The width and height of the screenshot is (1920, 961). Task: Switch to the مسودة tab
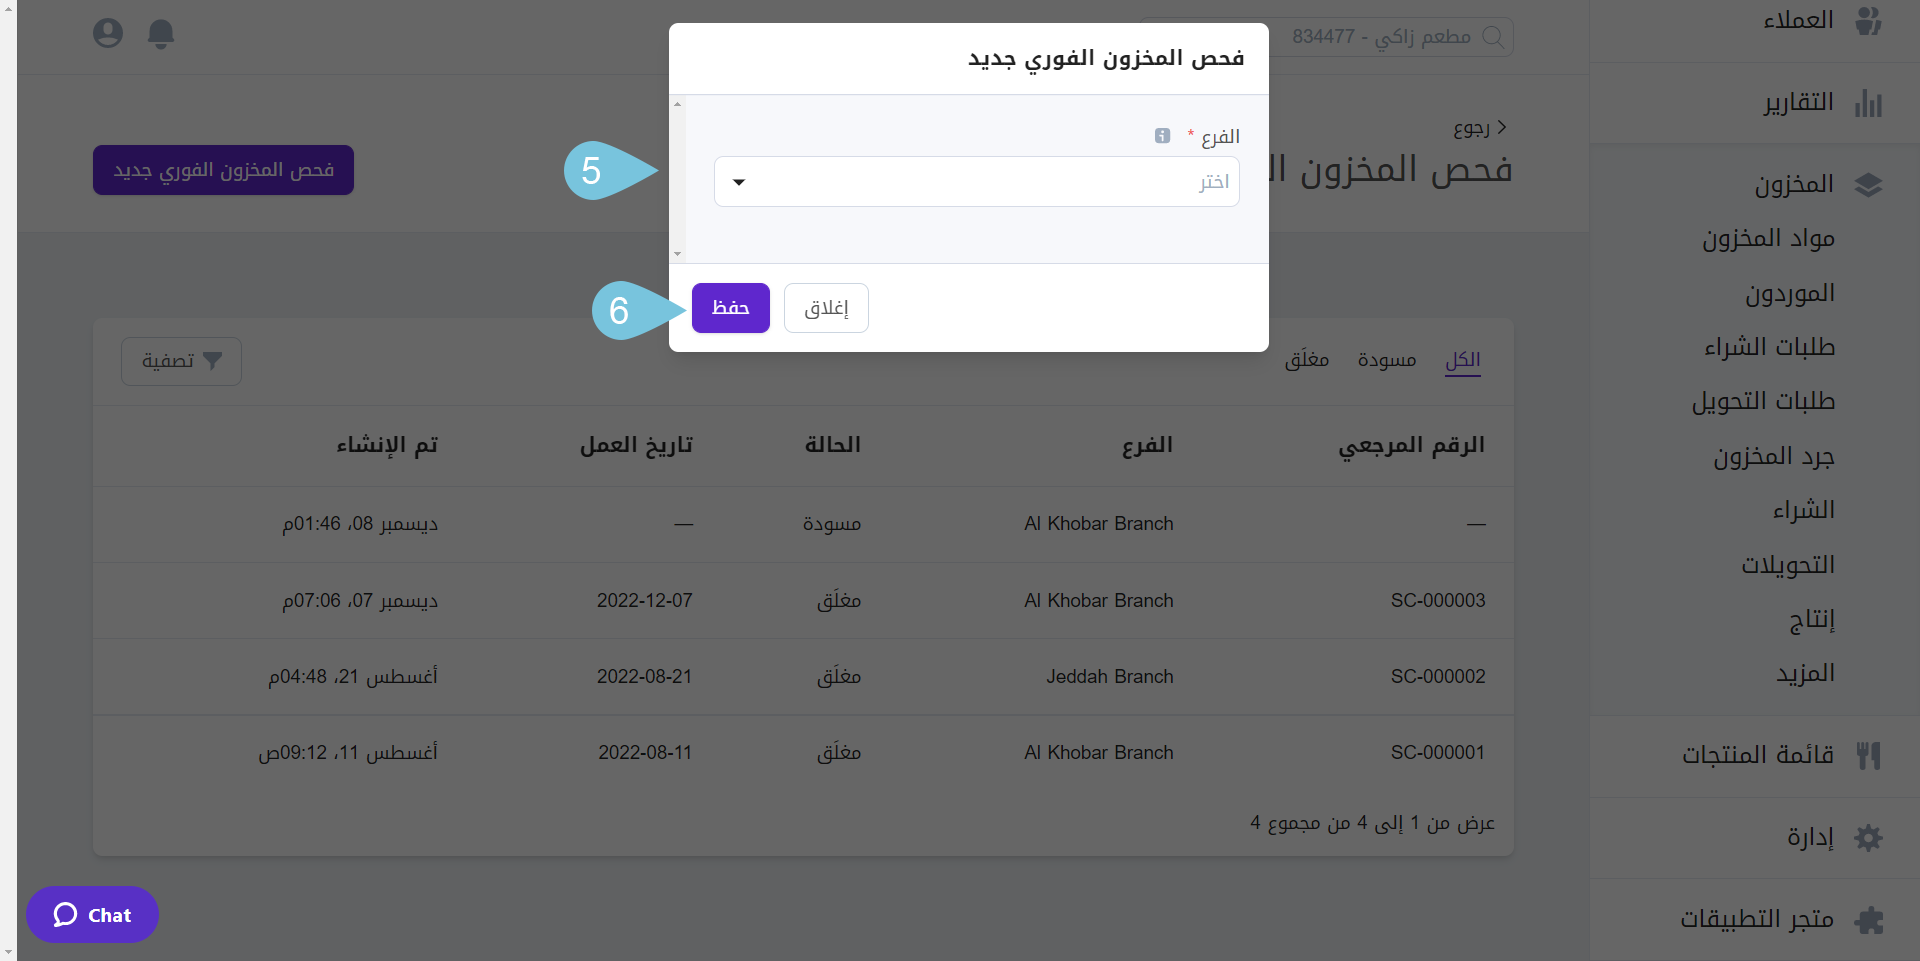point(1386,360)
